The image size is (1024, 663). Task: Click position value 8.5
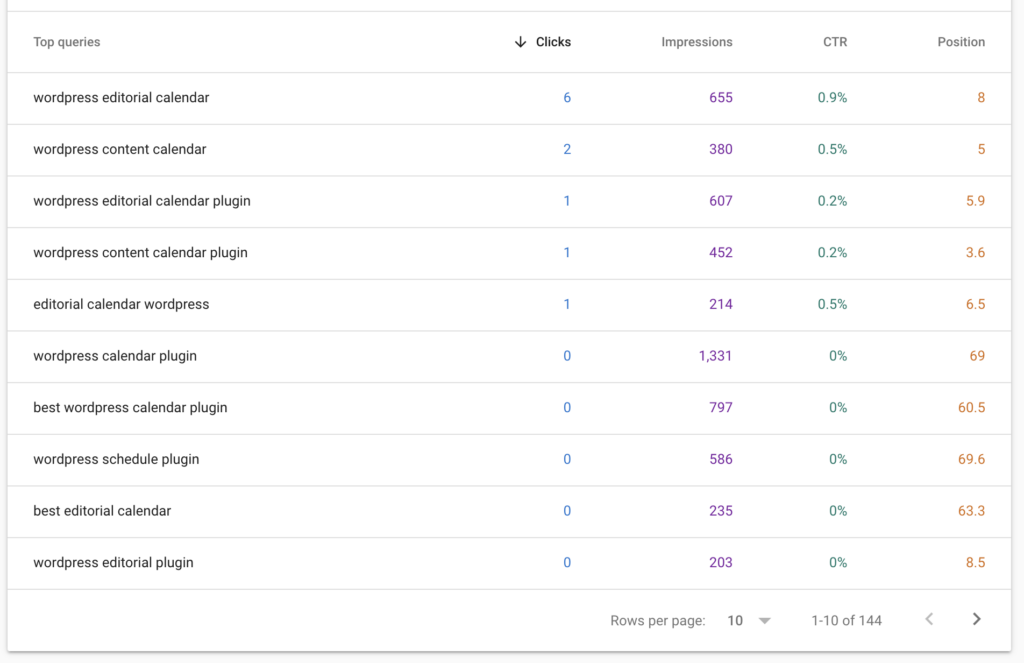point(976,562)
